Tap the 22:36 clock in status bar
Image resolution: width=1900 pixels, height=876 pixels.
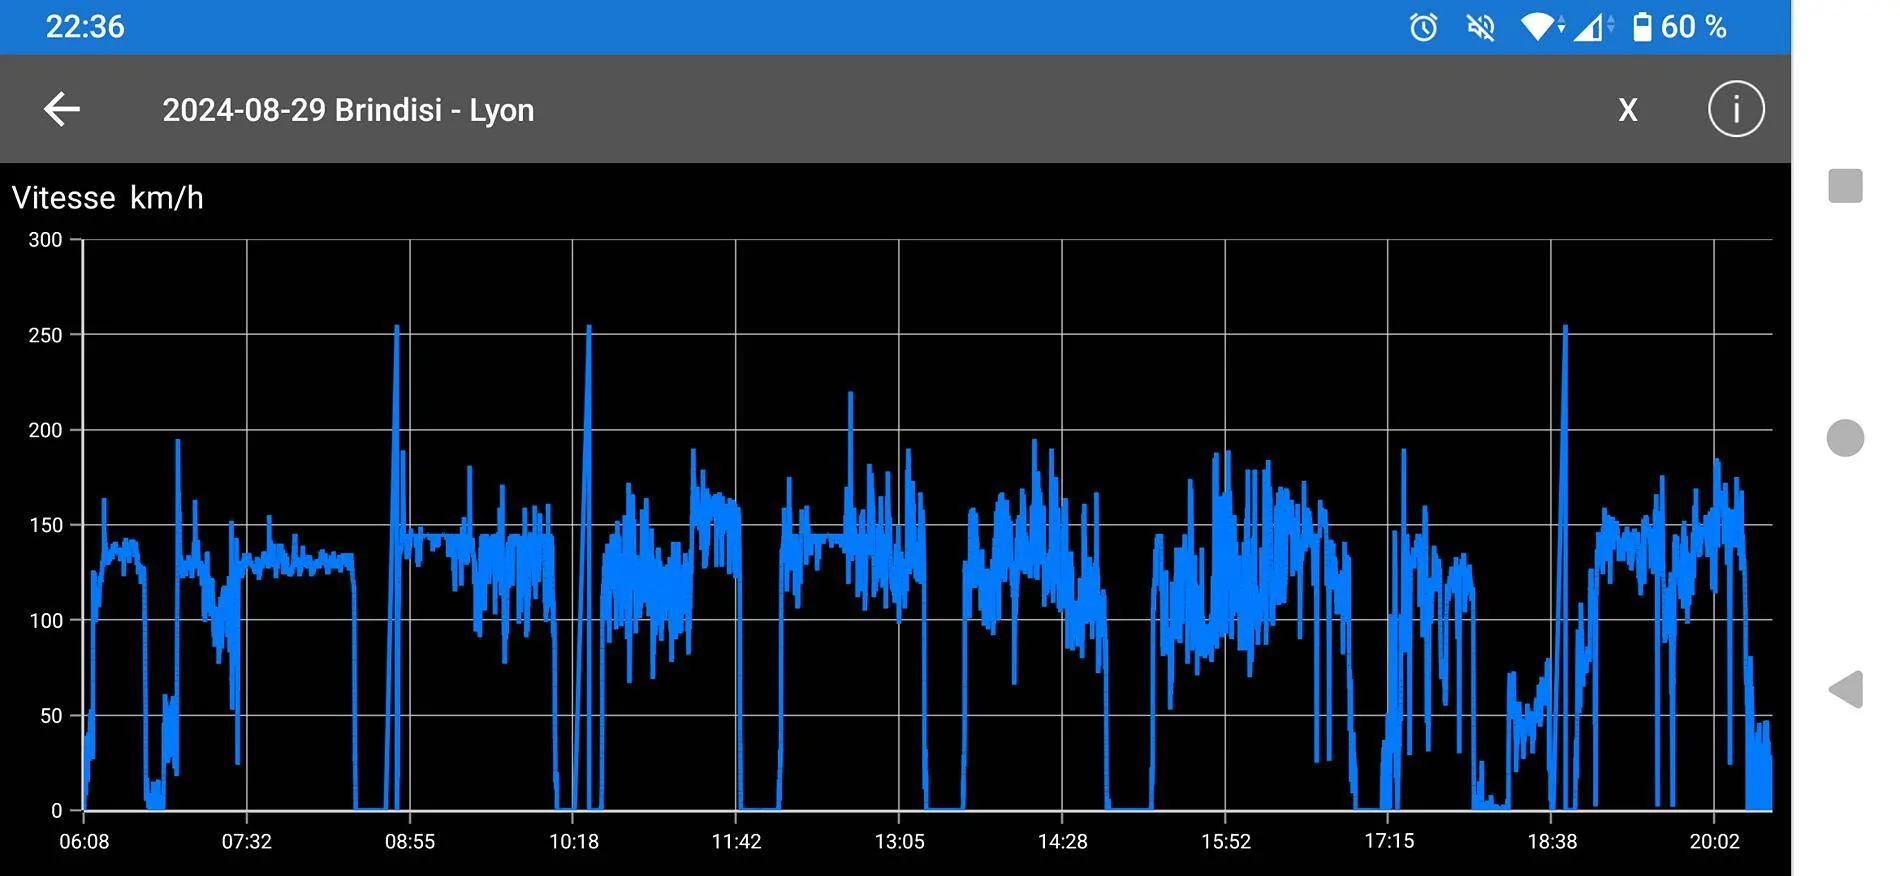click(x=85, y=27)
